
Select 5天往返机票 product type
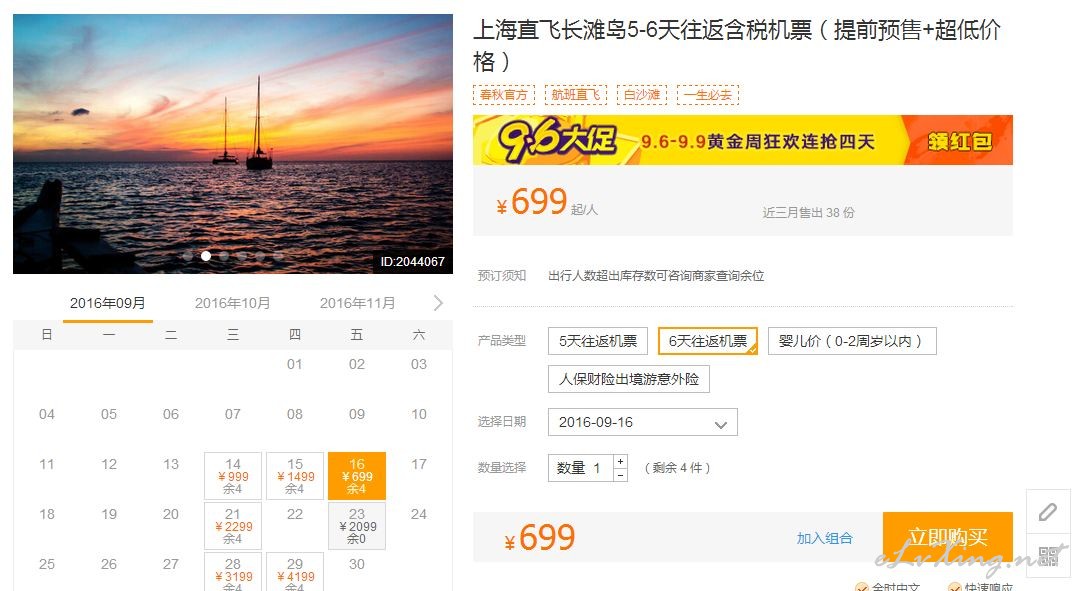(598, 341)
